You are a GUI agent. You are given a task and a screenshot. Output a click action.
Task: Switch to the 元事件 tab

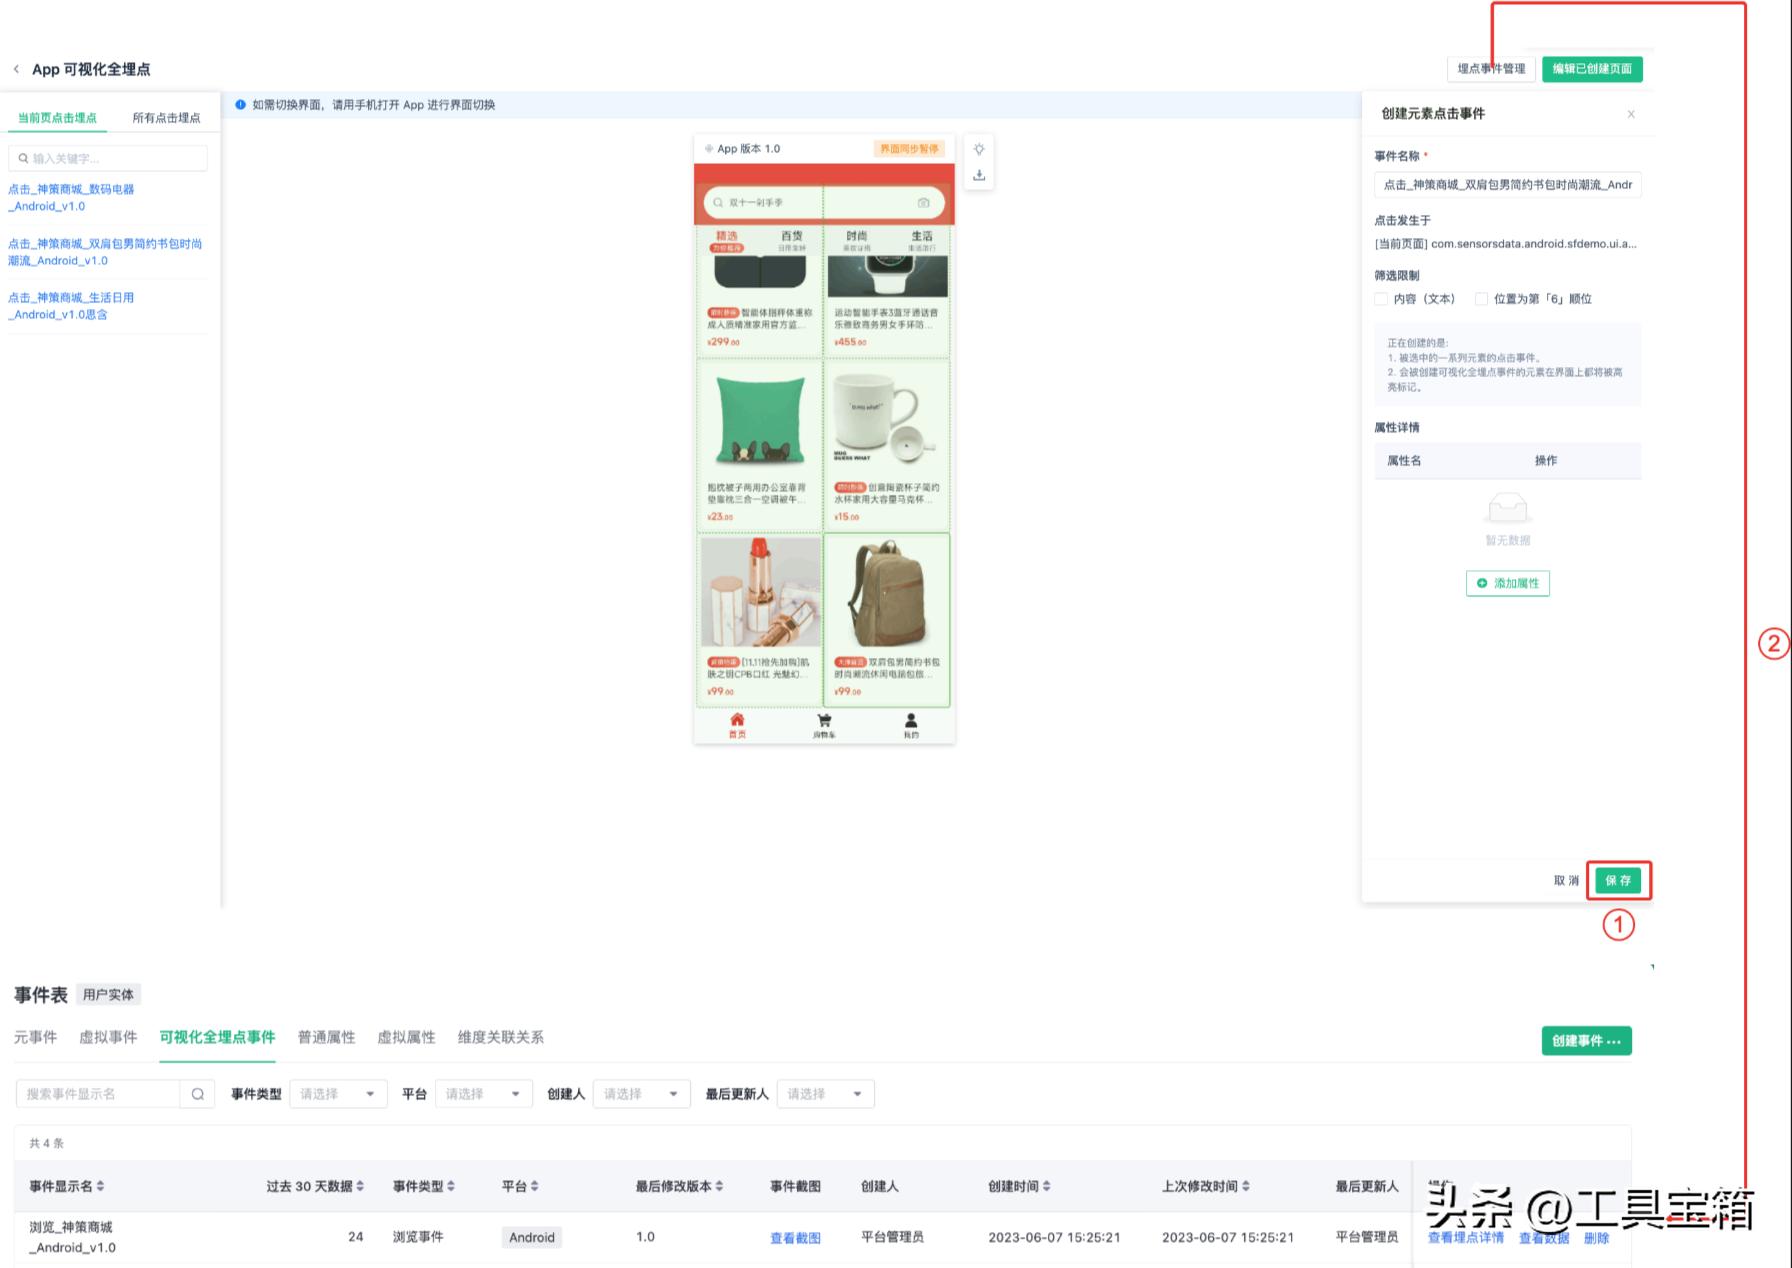37,1038
